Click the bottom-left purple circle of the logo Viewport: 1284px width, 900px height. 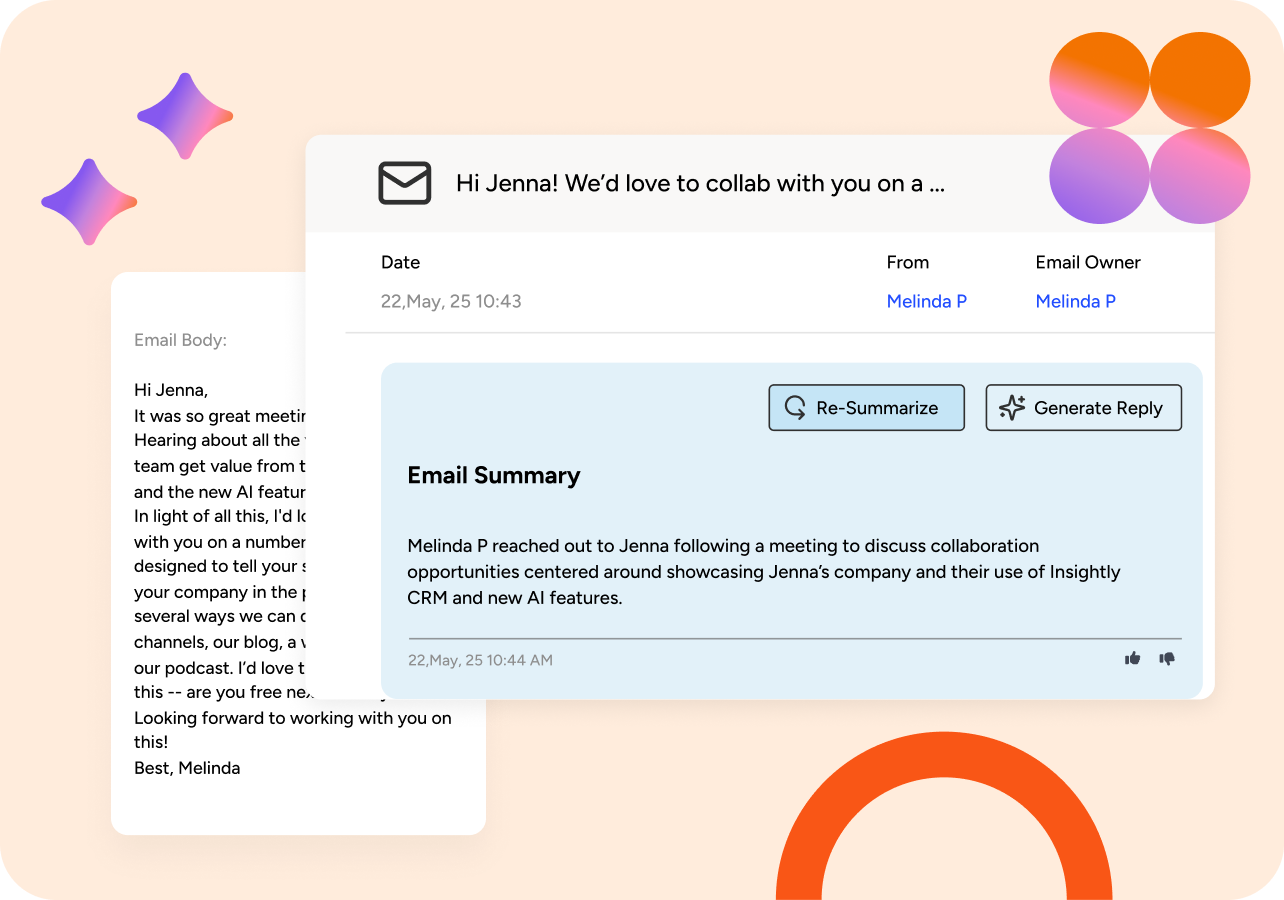pyautogui.click(x=1098, y=176)
